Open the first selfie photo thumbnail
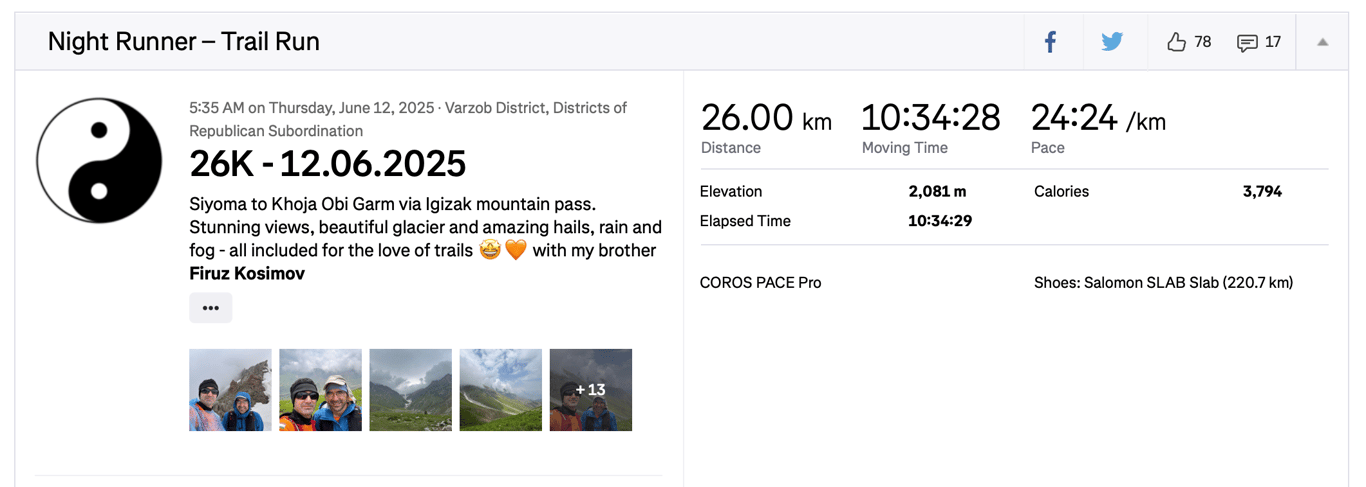Screen dimensions: 1366x487 tap(230, 390)
